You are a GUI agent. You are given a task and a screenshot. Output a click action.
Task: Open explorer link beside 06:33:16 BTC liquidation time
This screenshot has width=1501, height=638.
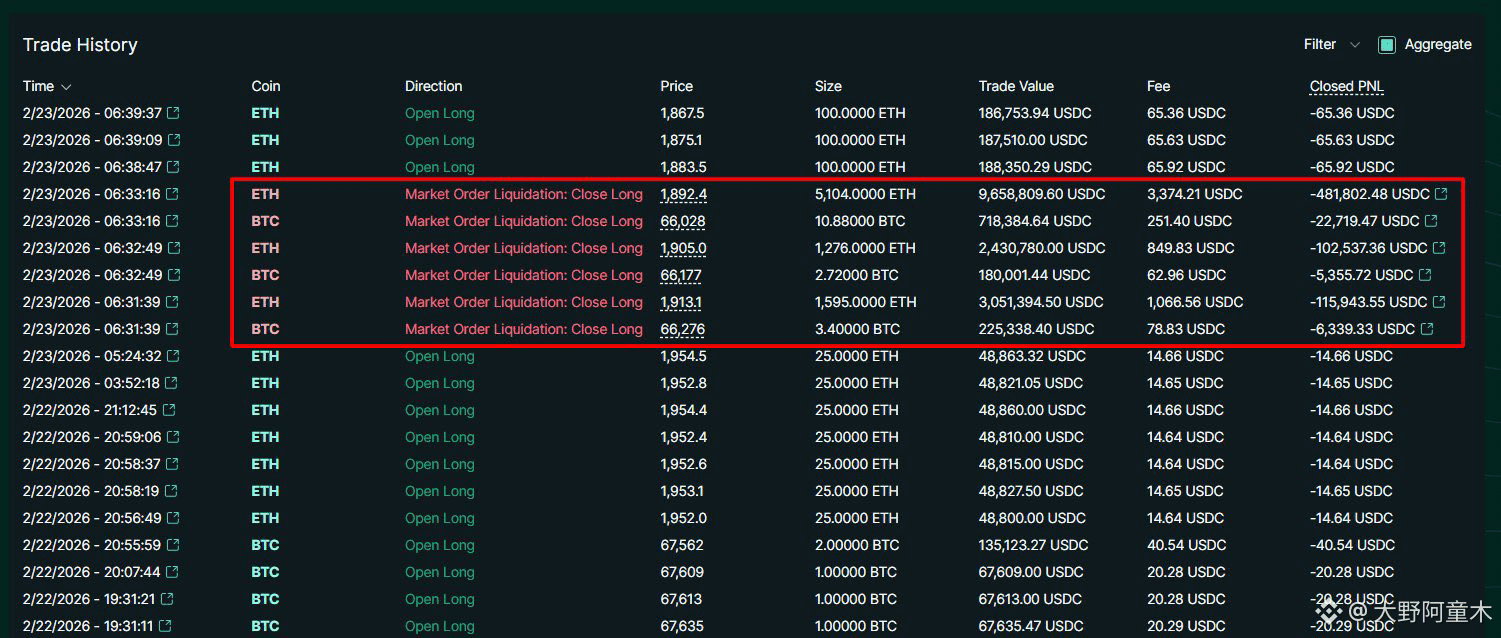click(172, 221)
